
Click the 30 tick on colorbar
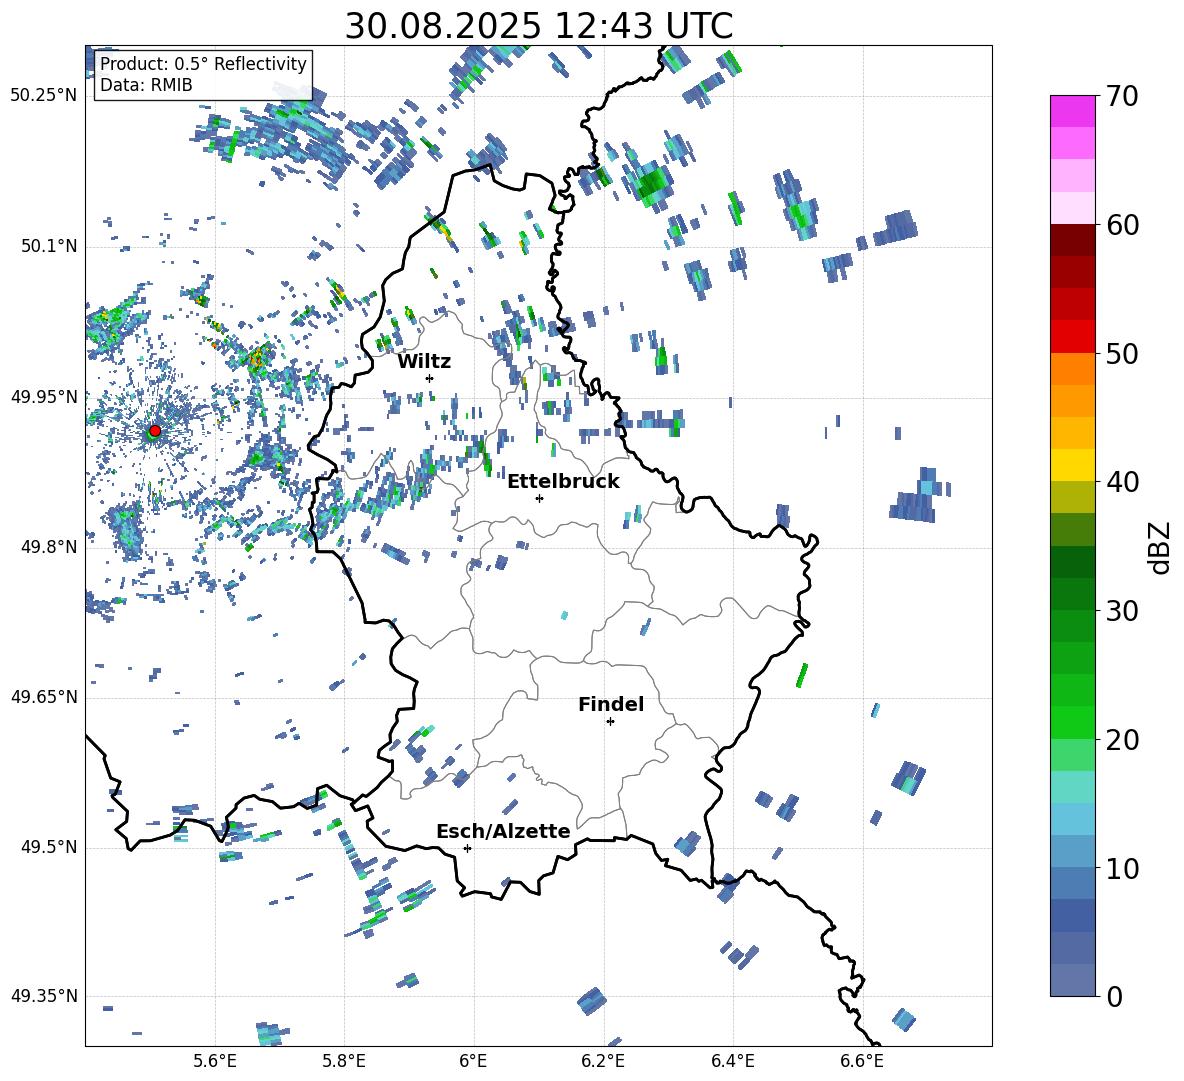click(x=1122, y=611)
